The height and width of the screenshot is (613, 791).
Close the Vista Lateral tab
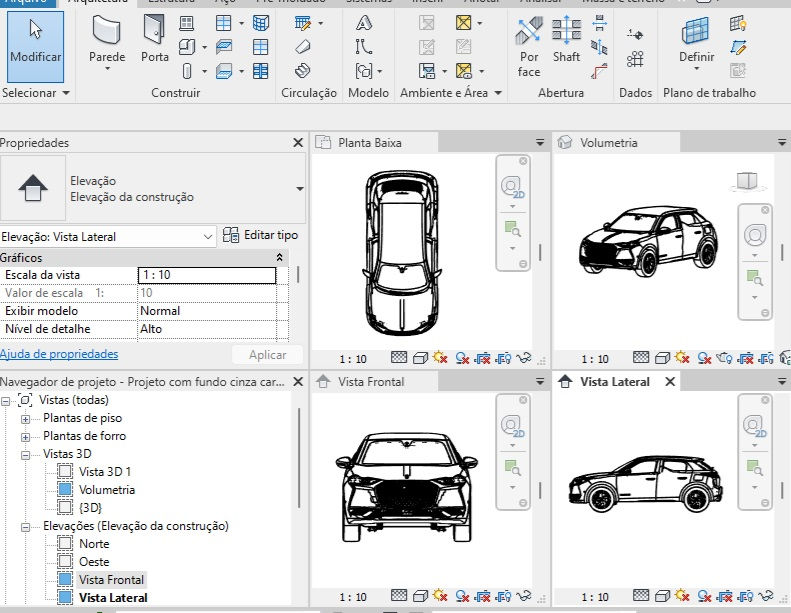click(670, 382)
